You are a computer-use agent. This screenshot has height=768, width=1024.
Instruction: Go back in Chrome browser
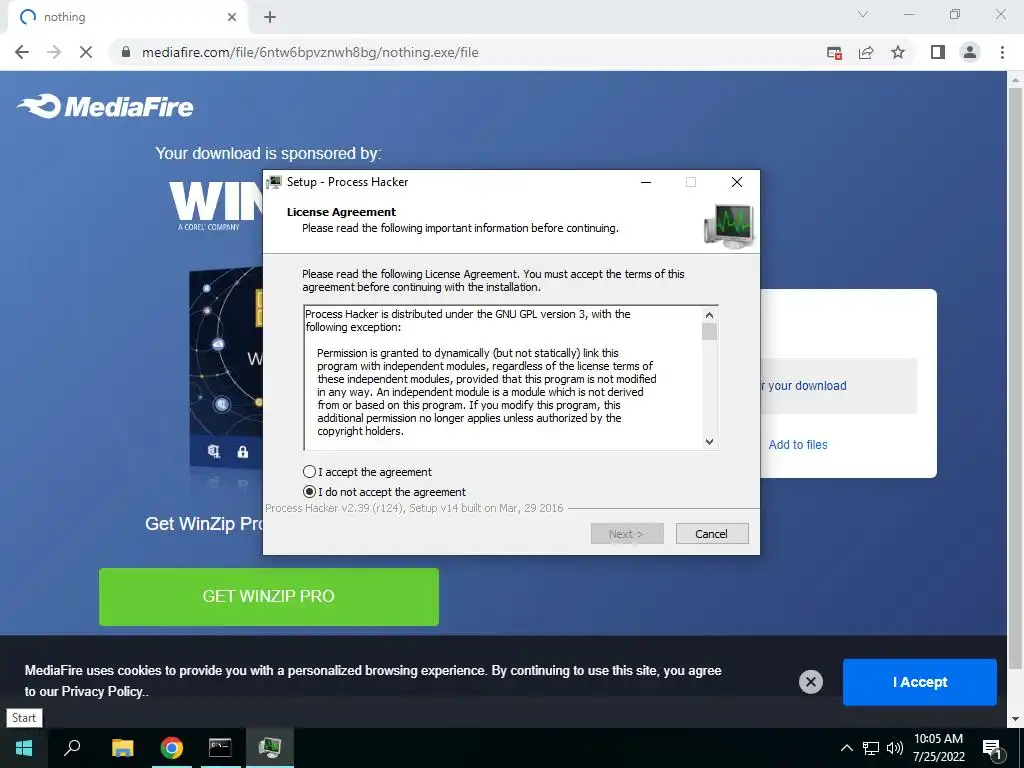22,52
